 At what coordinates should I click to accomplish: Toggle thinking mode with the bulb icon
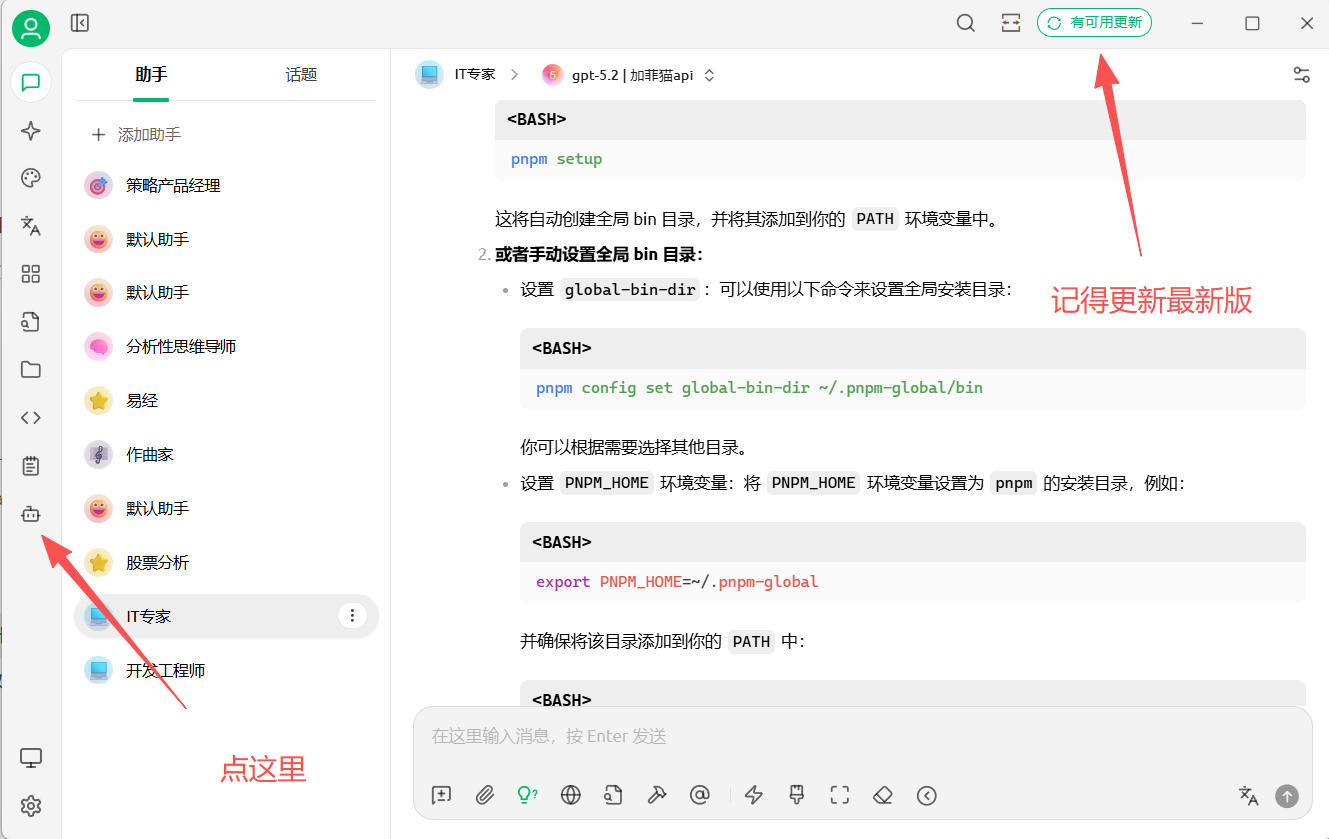pyautogui.click(x=527, y=795)
